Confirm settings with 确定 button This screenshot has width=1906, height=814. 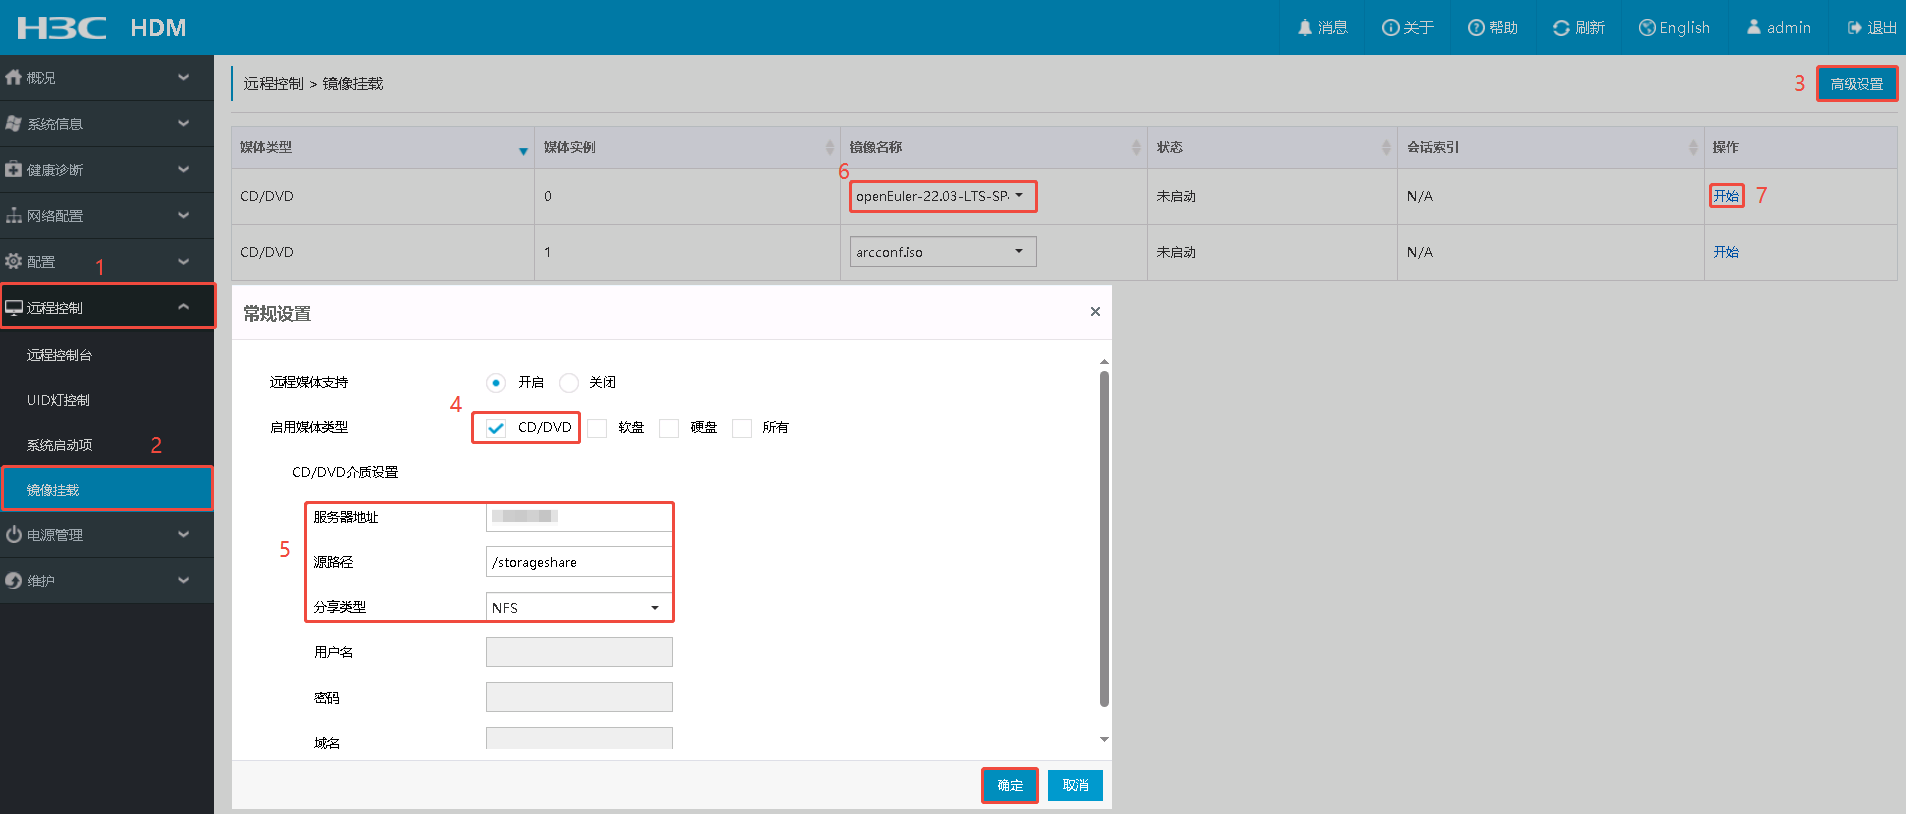1010,786
